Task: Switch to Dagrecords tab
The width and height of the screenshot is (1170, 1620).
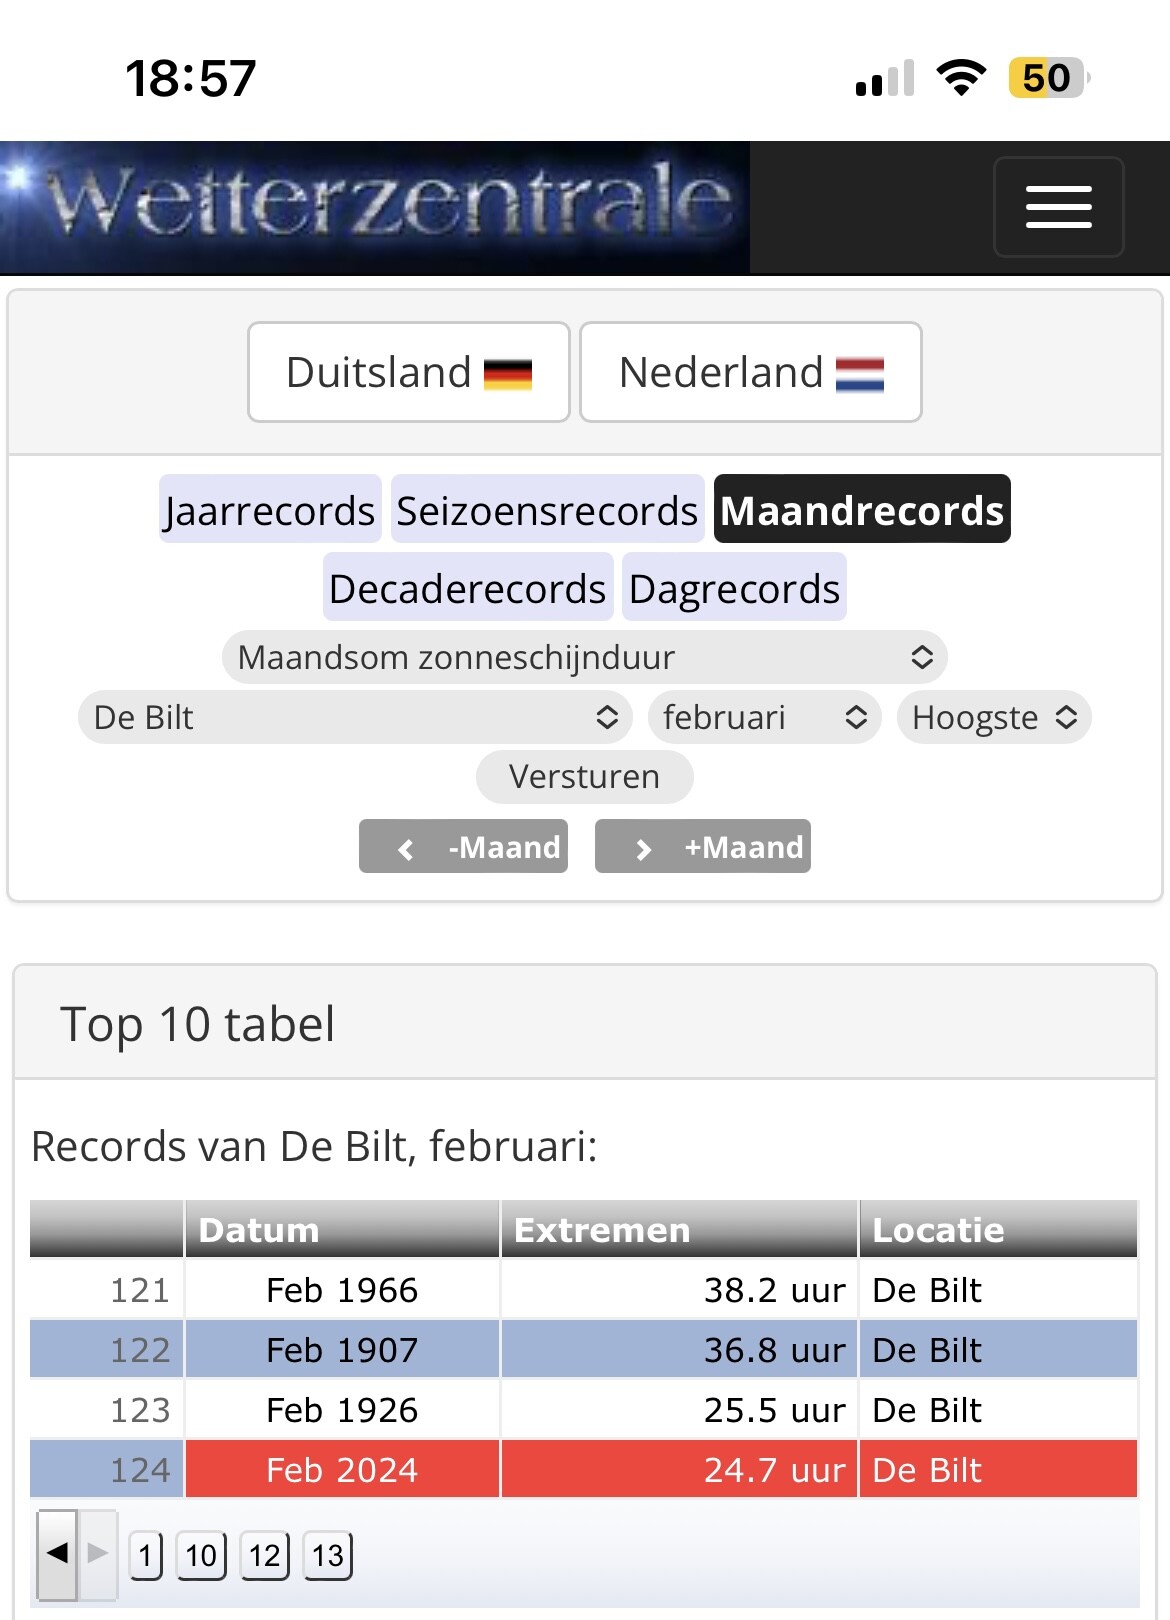Action: (x=734, y=588)
